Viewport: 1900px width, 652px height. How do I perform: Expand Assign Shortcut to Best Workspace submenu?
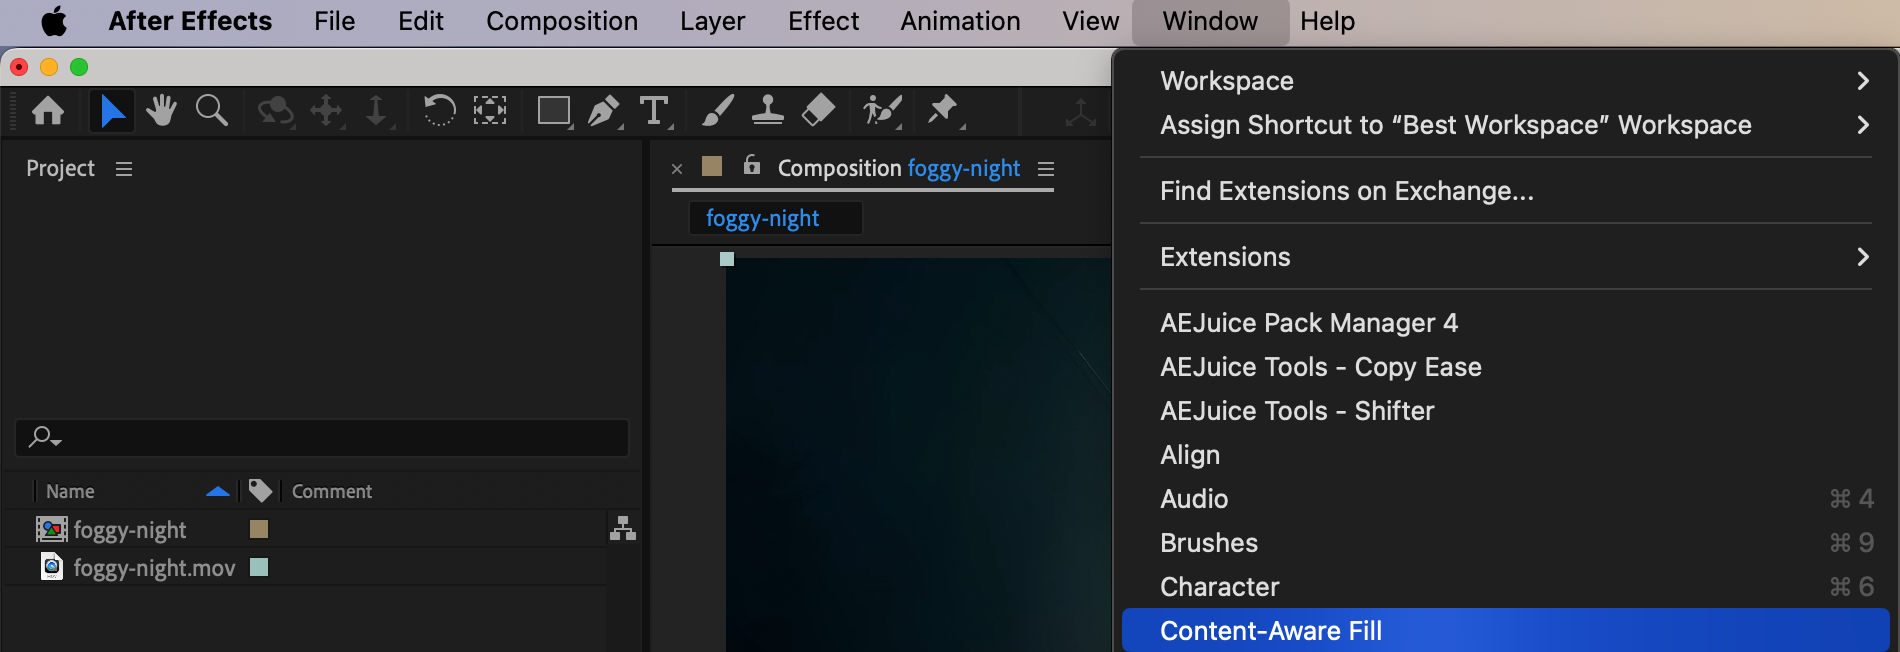tap(1506, 125)
